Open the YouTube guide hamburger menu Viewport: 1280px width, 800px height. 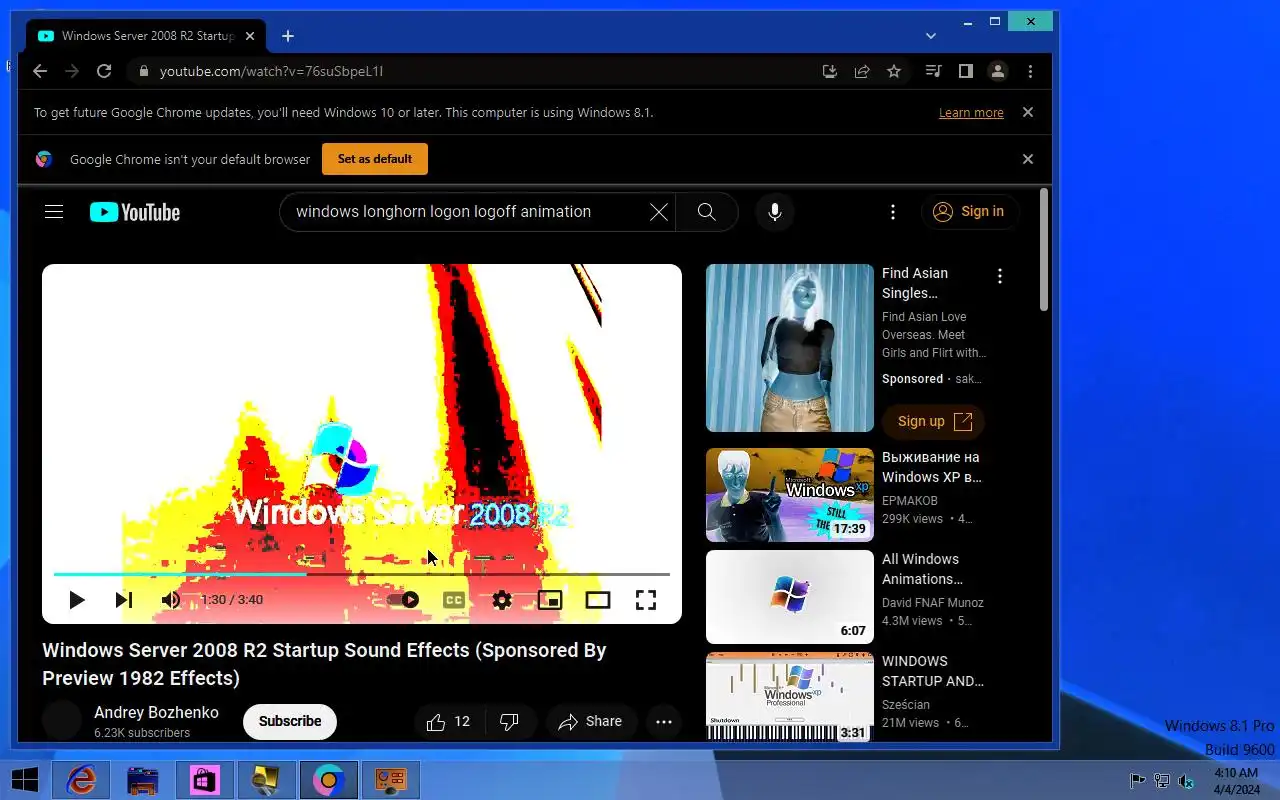[54, 212]
